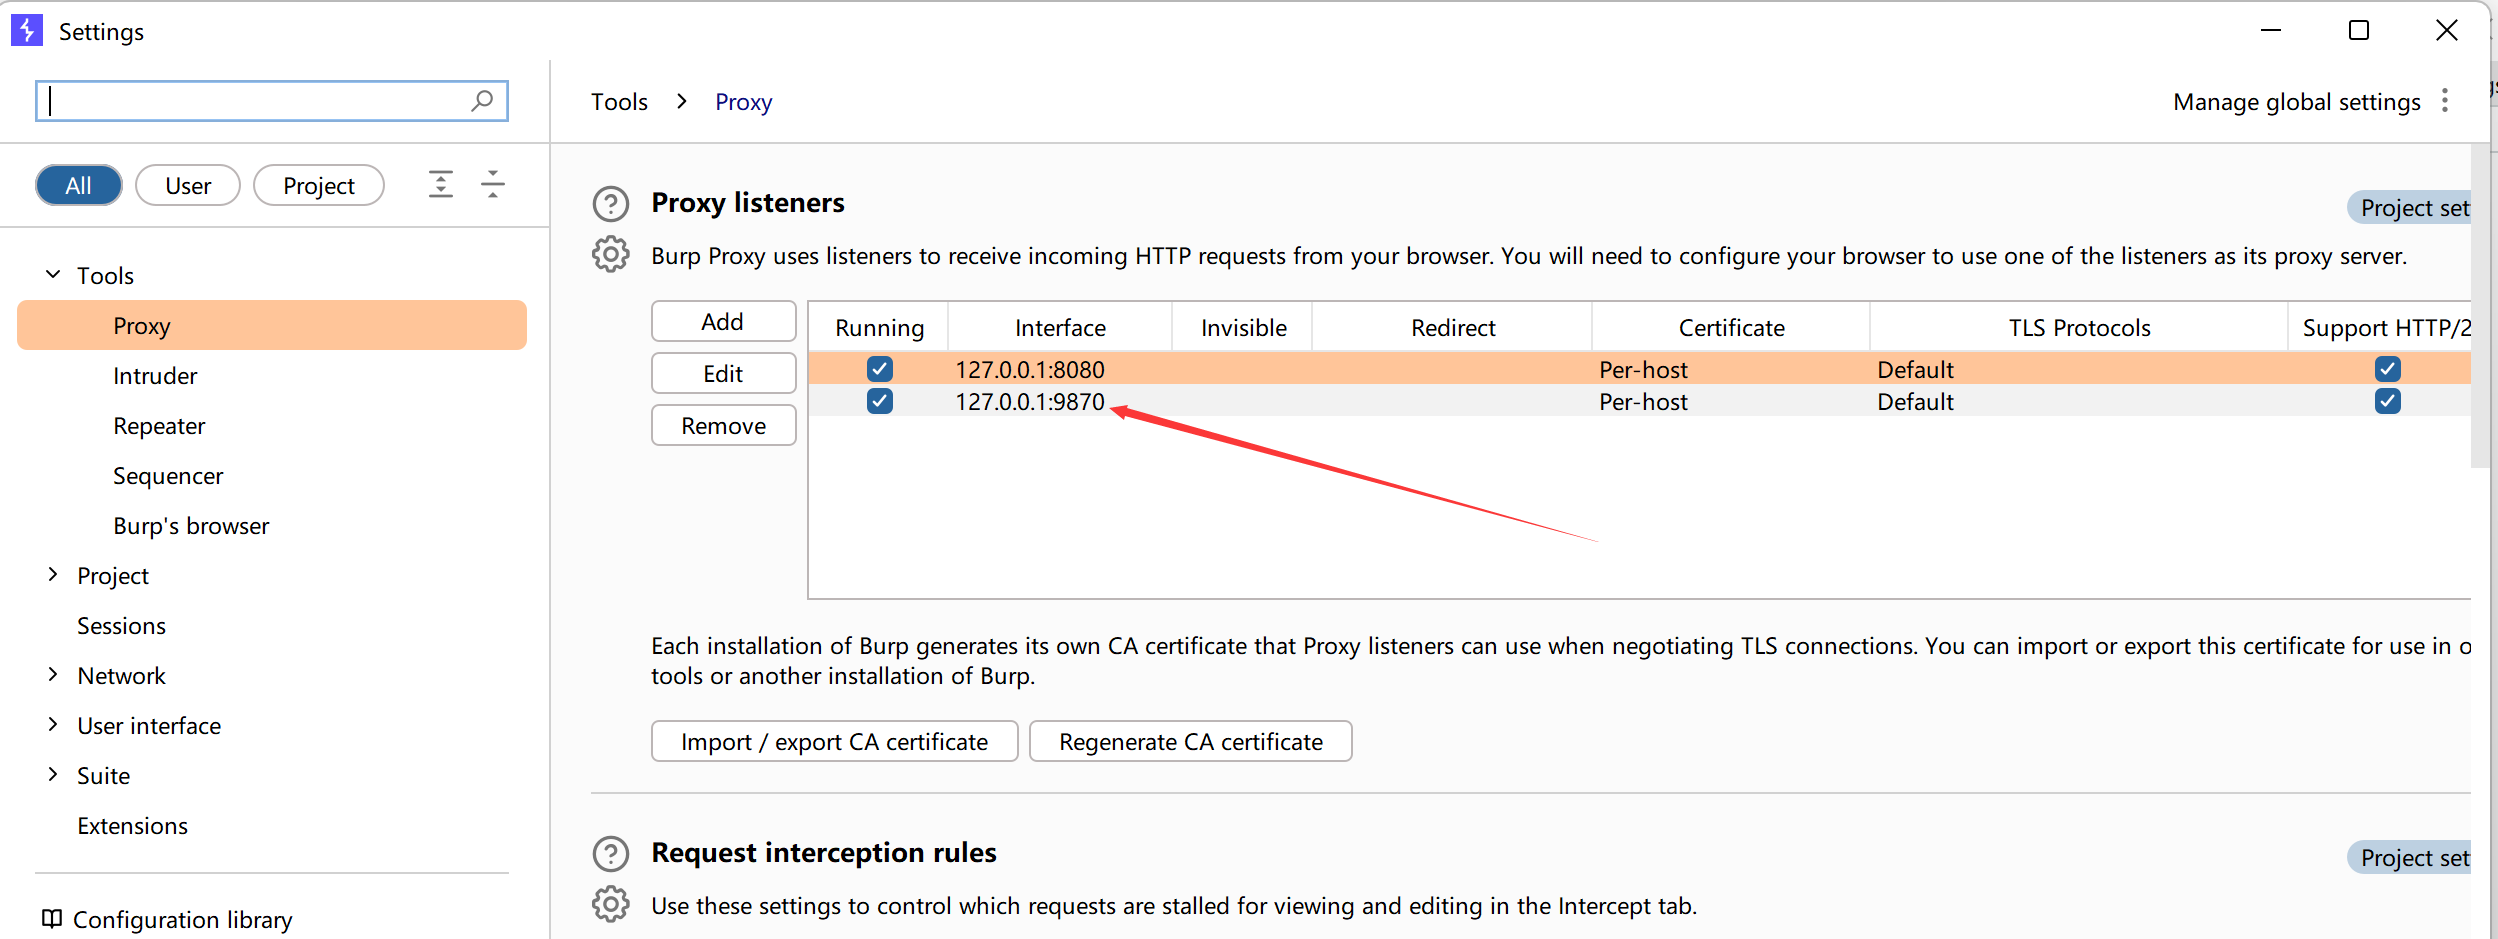This screenshot has height=939, width=2498.
Task: Click Request interception rules gear icon
Action: pyautogui.click(x=610, y=904)
